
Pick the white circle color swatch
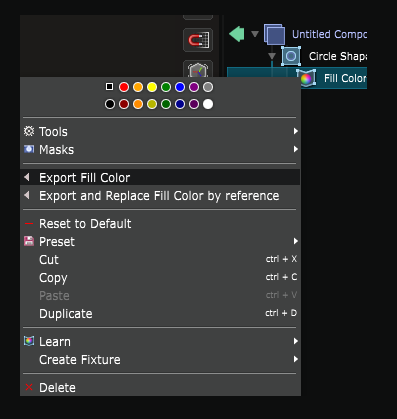208,104
